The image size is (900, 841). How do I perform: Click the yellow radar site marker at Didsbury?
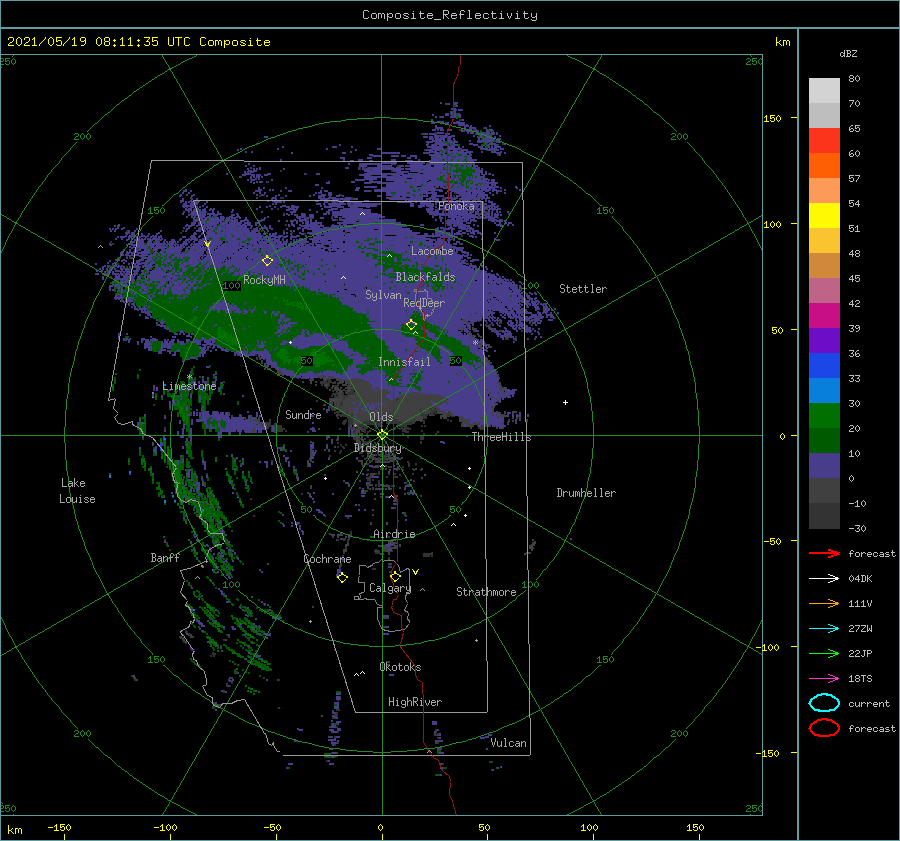pyautogui.click(x=382, y=435)
